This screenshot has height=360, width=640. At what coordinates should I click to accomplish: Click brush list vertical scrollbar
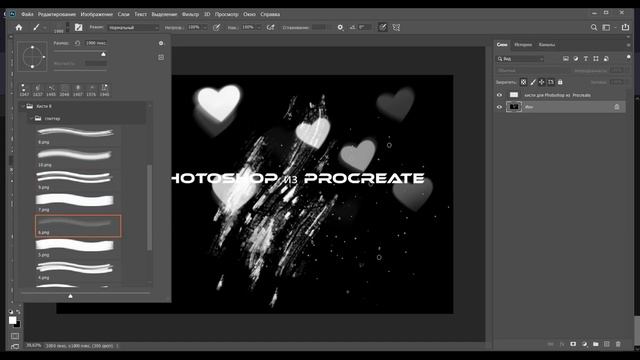point(149,207)
